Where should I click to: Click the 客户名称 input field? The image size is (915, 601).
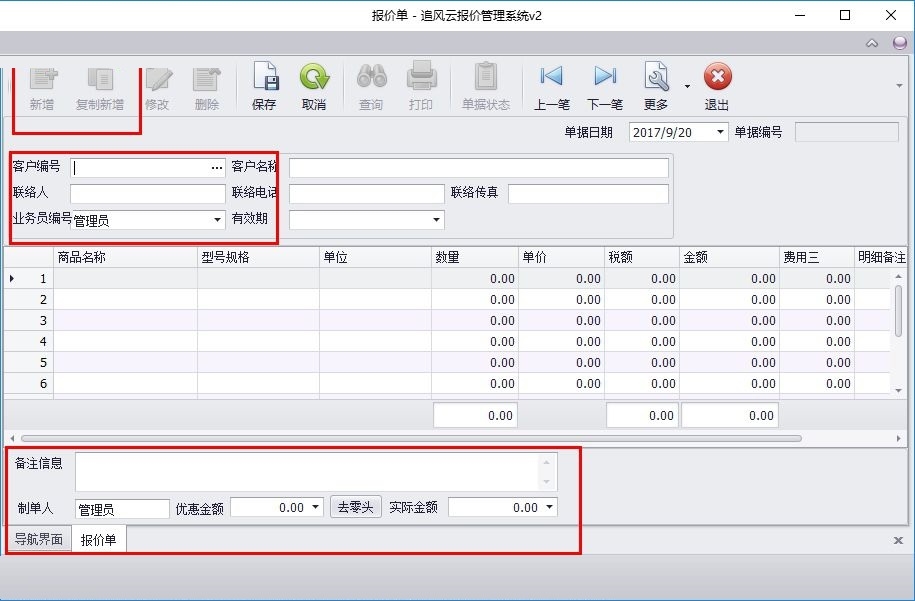pyautogui.click(x=479, y=167)
